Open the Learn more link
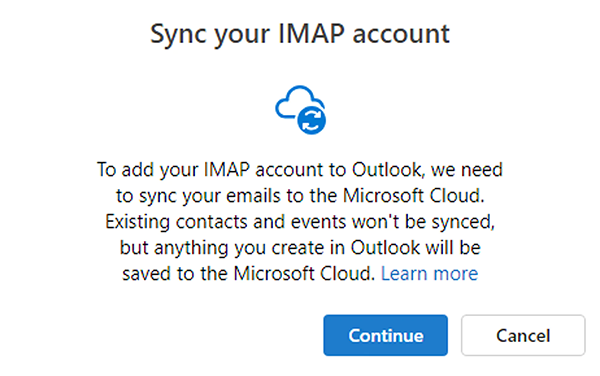This screenshot has height=376, width=600. point(429,273)
